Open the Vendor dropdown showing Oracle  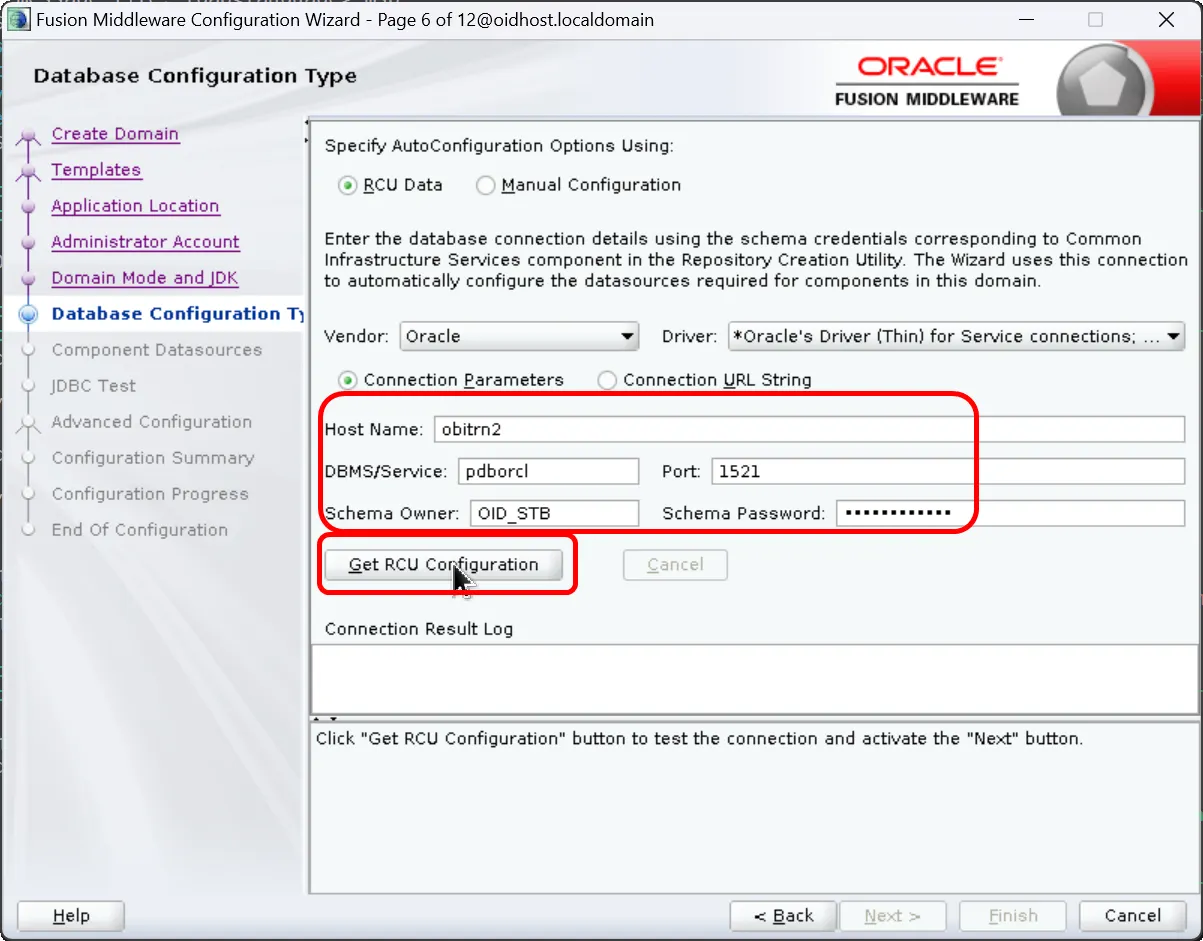click(519, 336)
